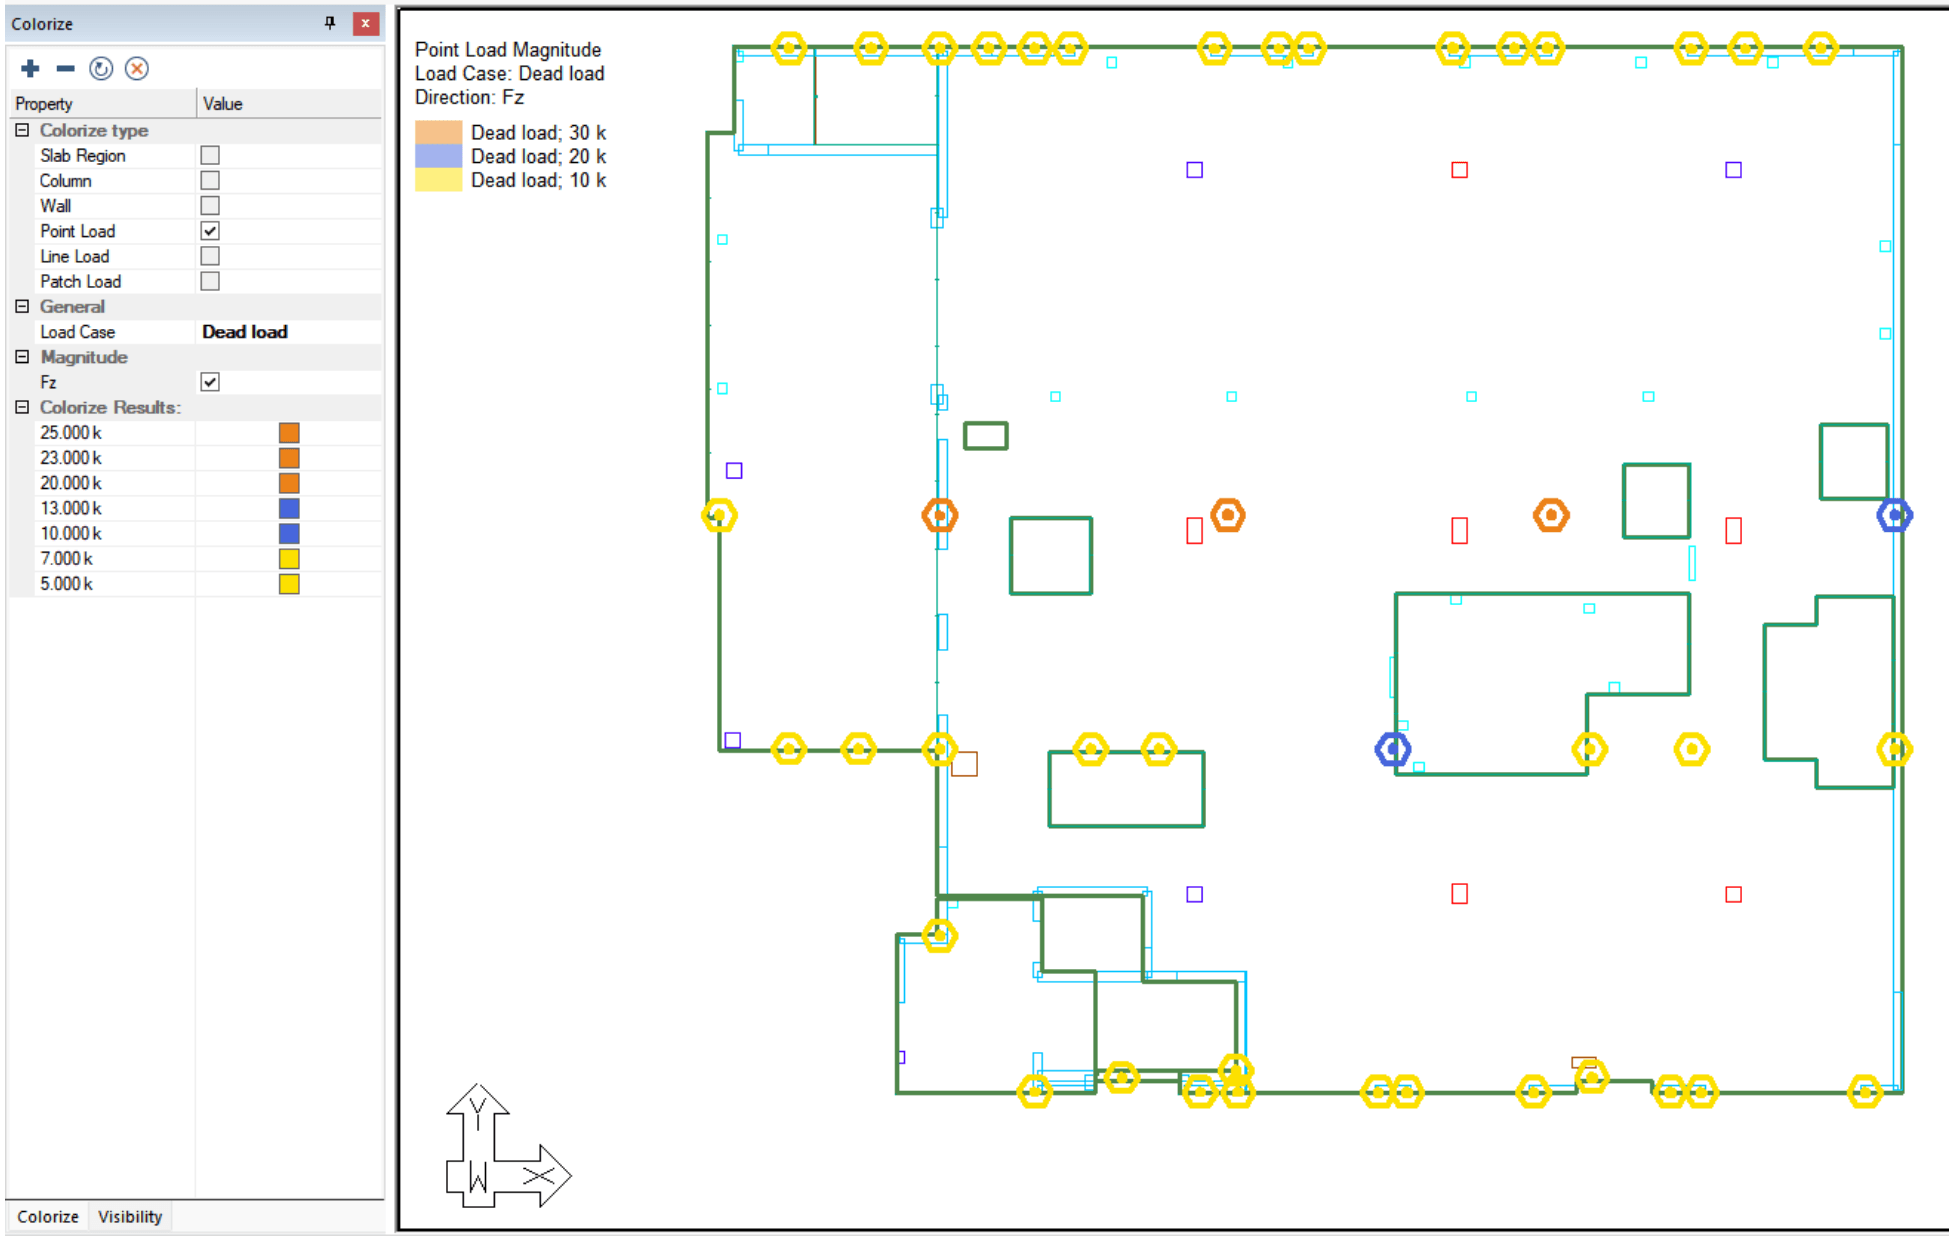Click the circled orange X clear icon

(137, 68)
